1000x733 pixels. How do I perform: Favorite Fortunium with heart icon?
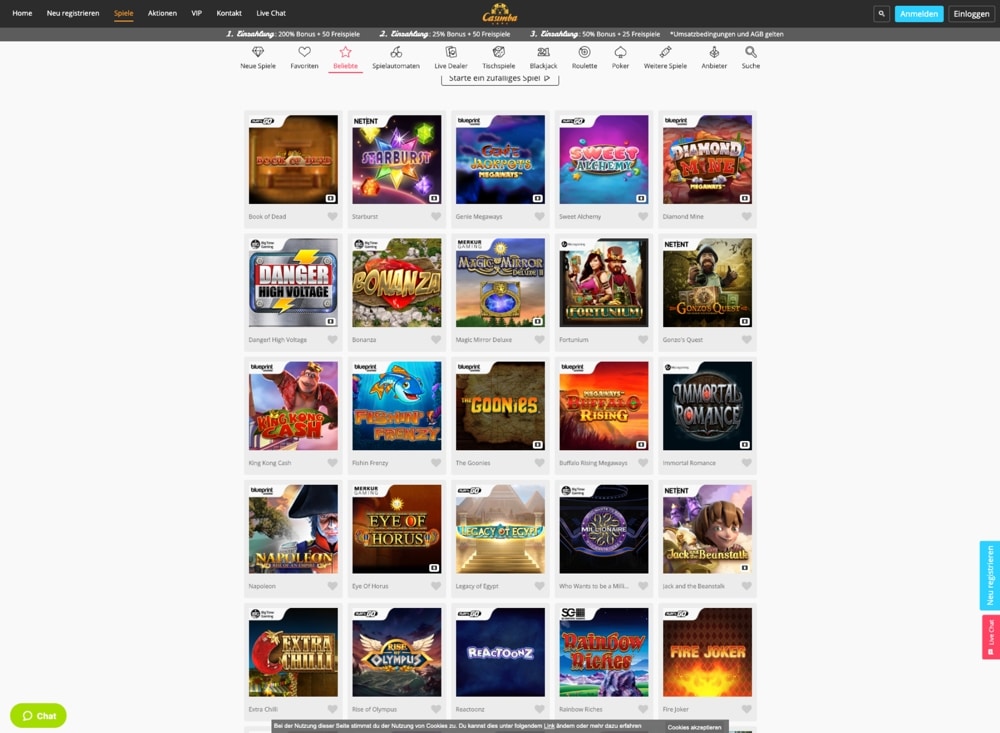(x=643, y=339)
